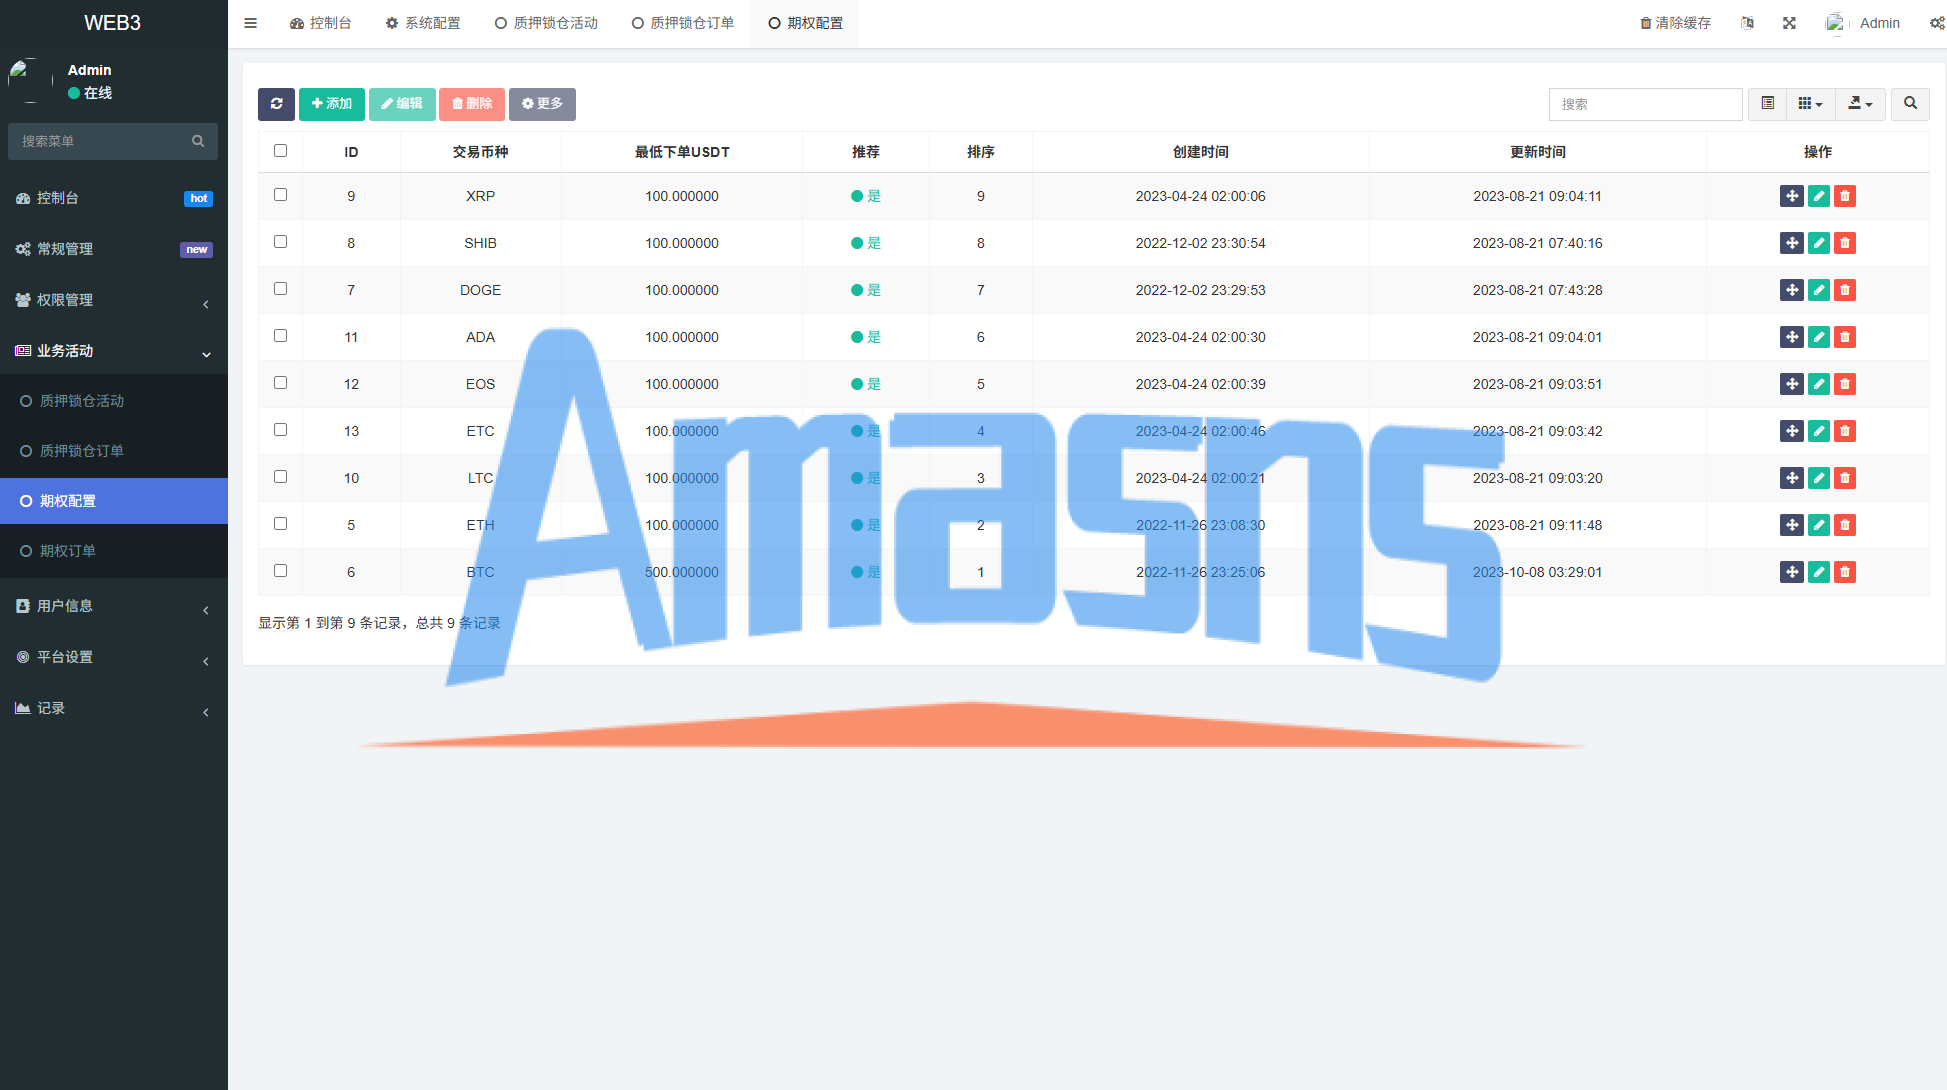Click the green 添加 button
Viewport: 1947px width, 1090px height.
click(331, 104)
